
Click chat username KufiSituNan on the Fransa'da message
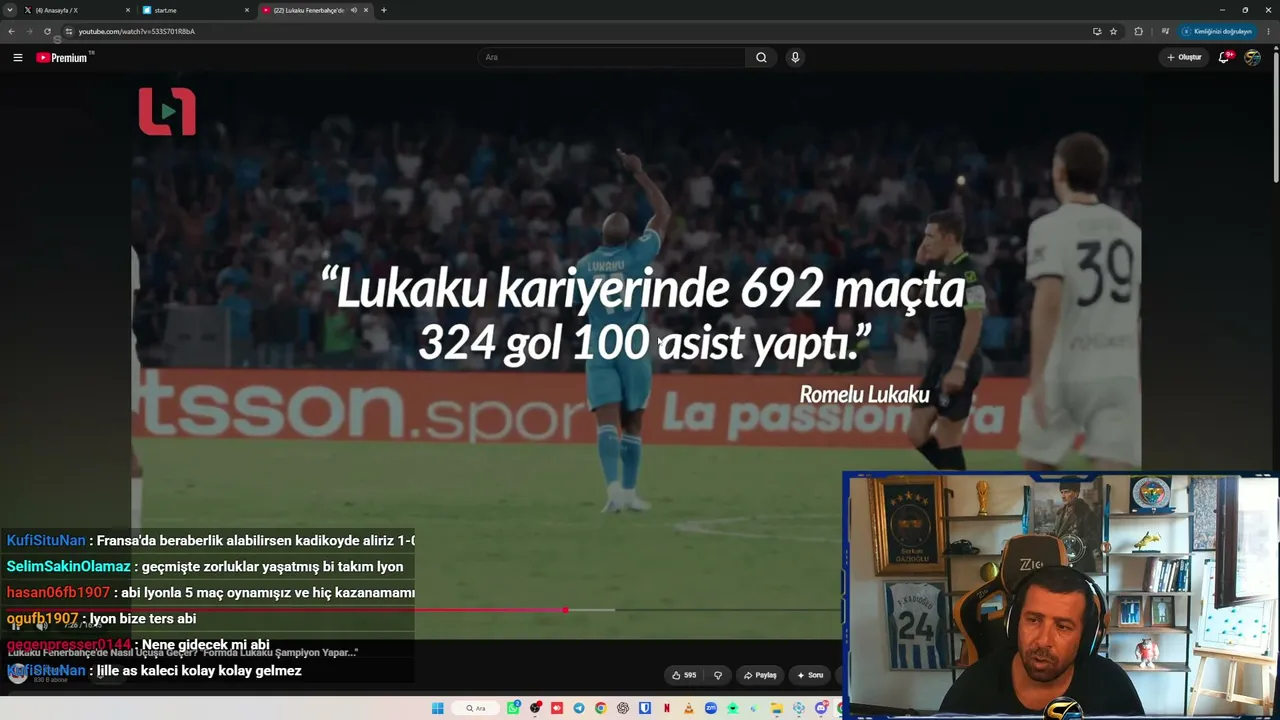pos(46,541)
